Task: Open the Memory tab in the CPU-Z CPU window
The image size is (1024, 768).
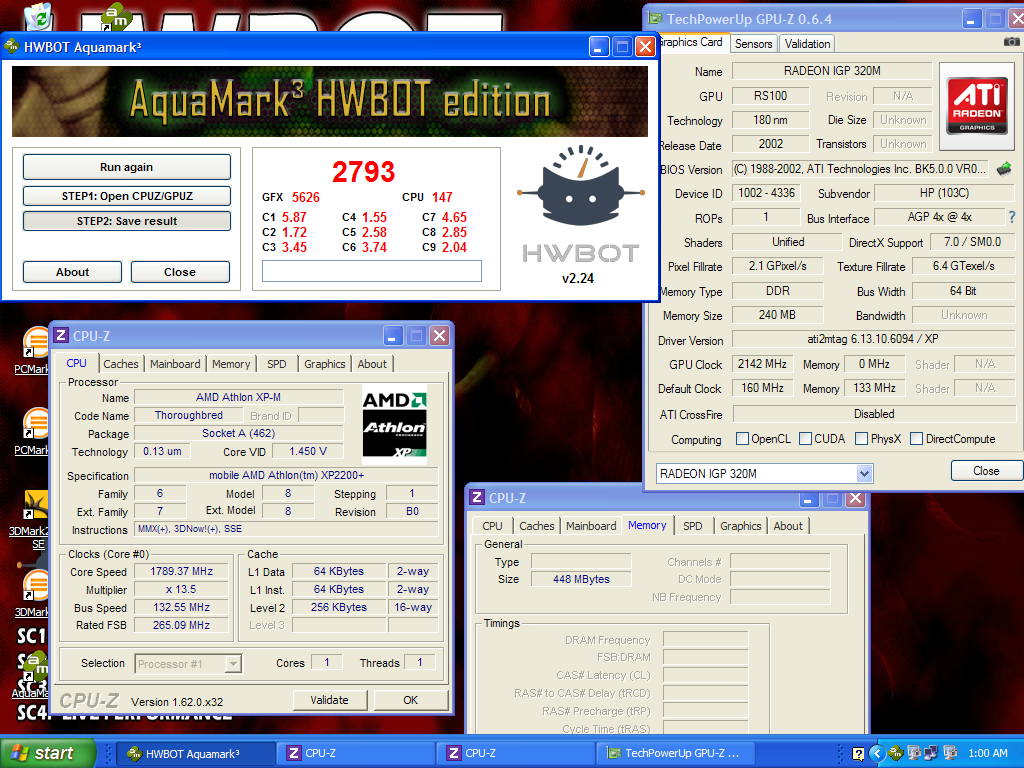Action: click(231, 364)
